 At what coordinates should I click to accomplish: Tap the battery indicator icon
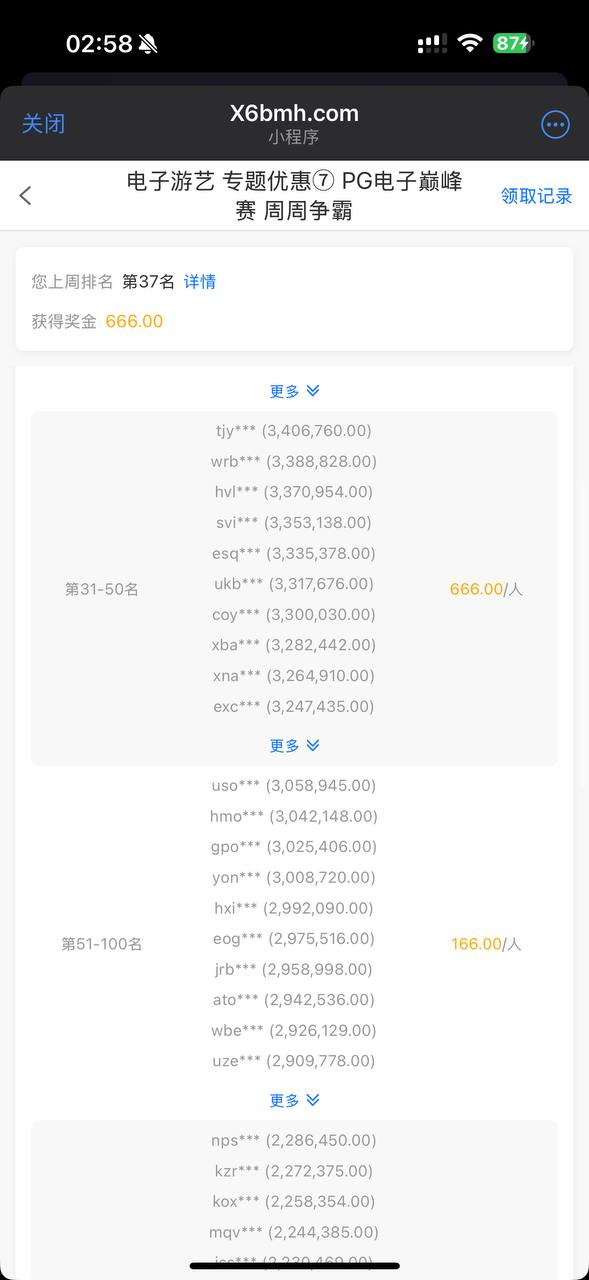coord(514,43)
